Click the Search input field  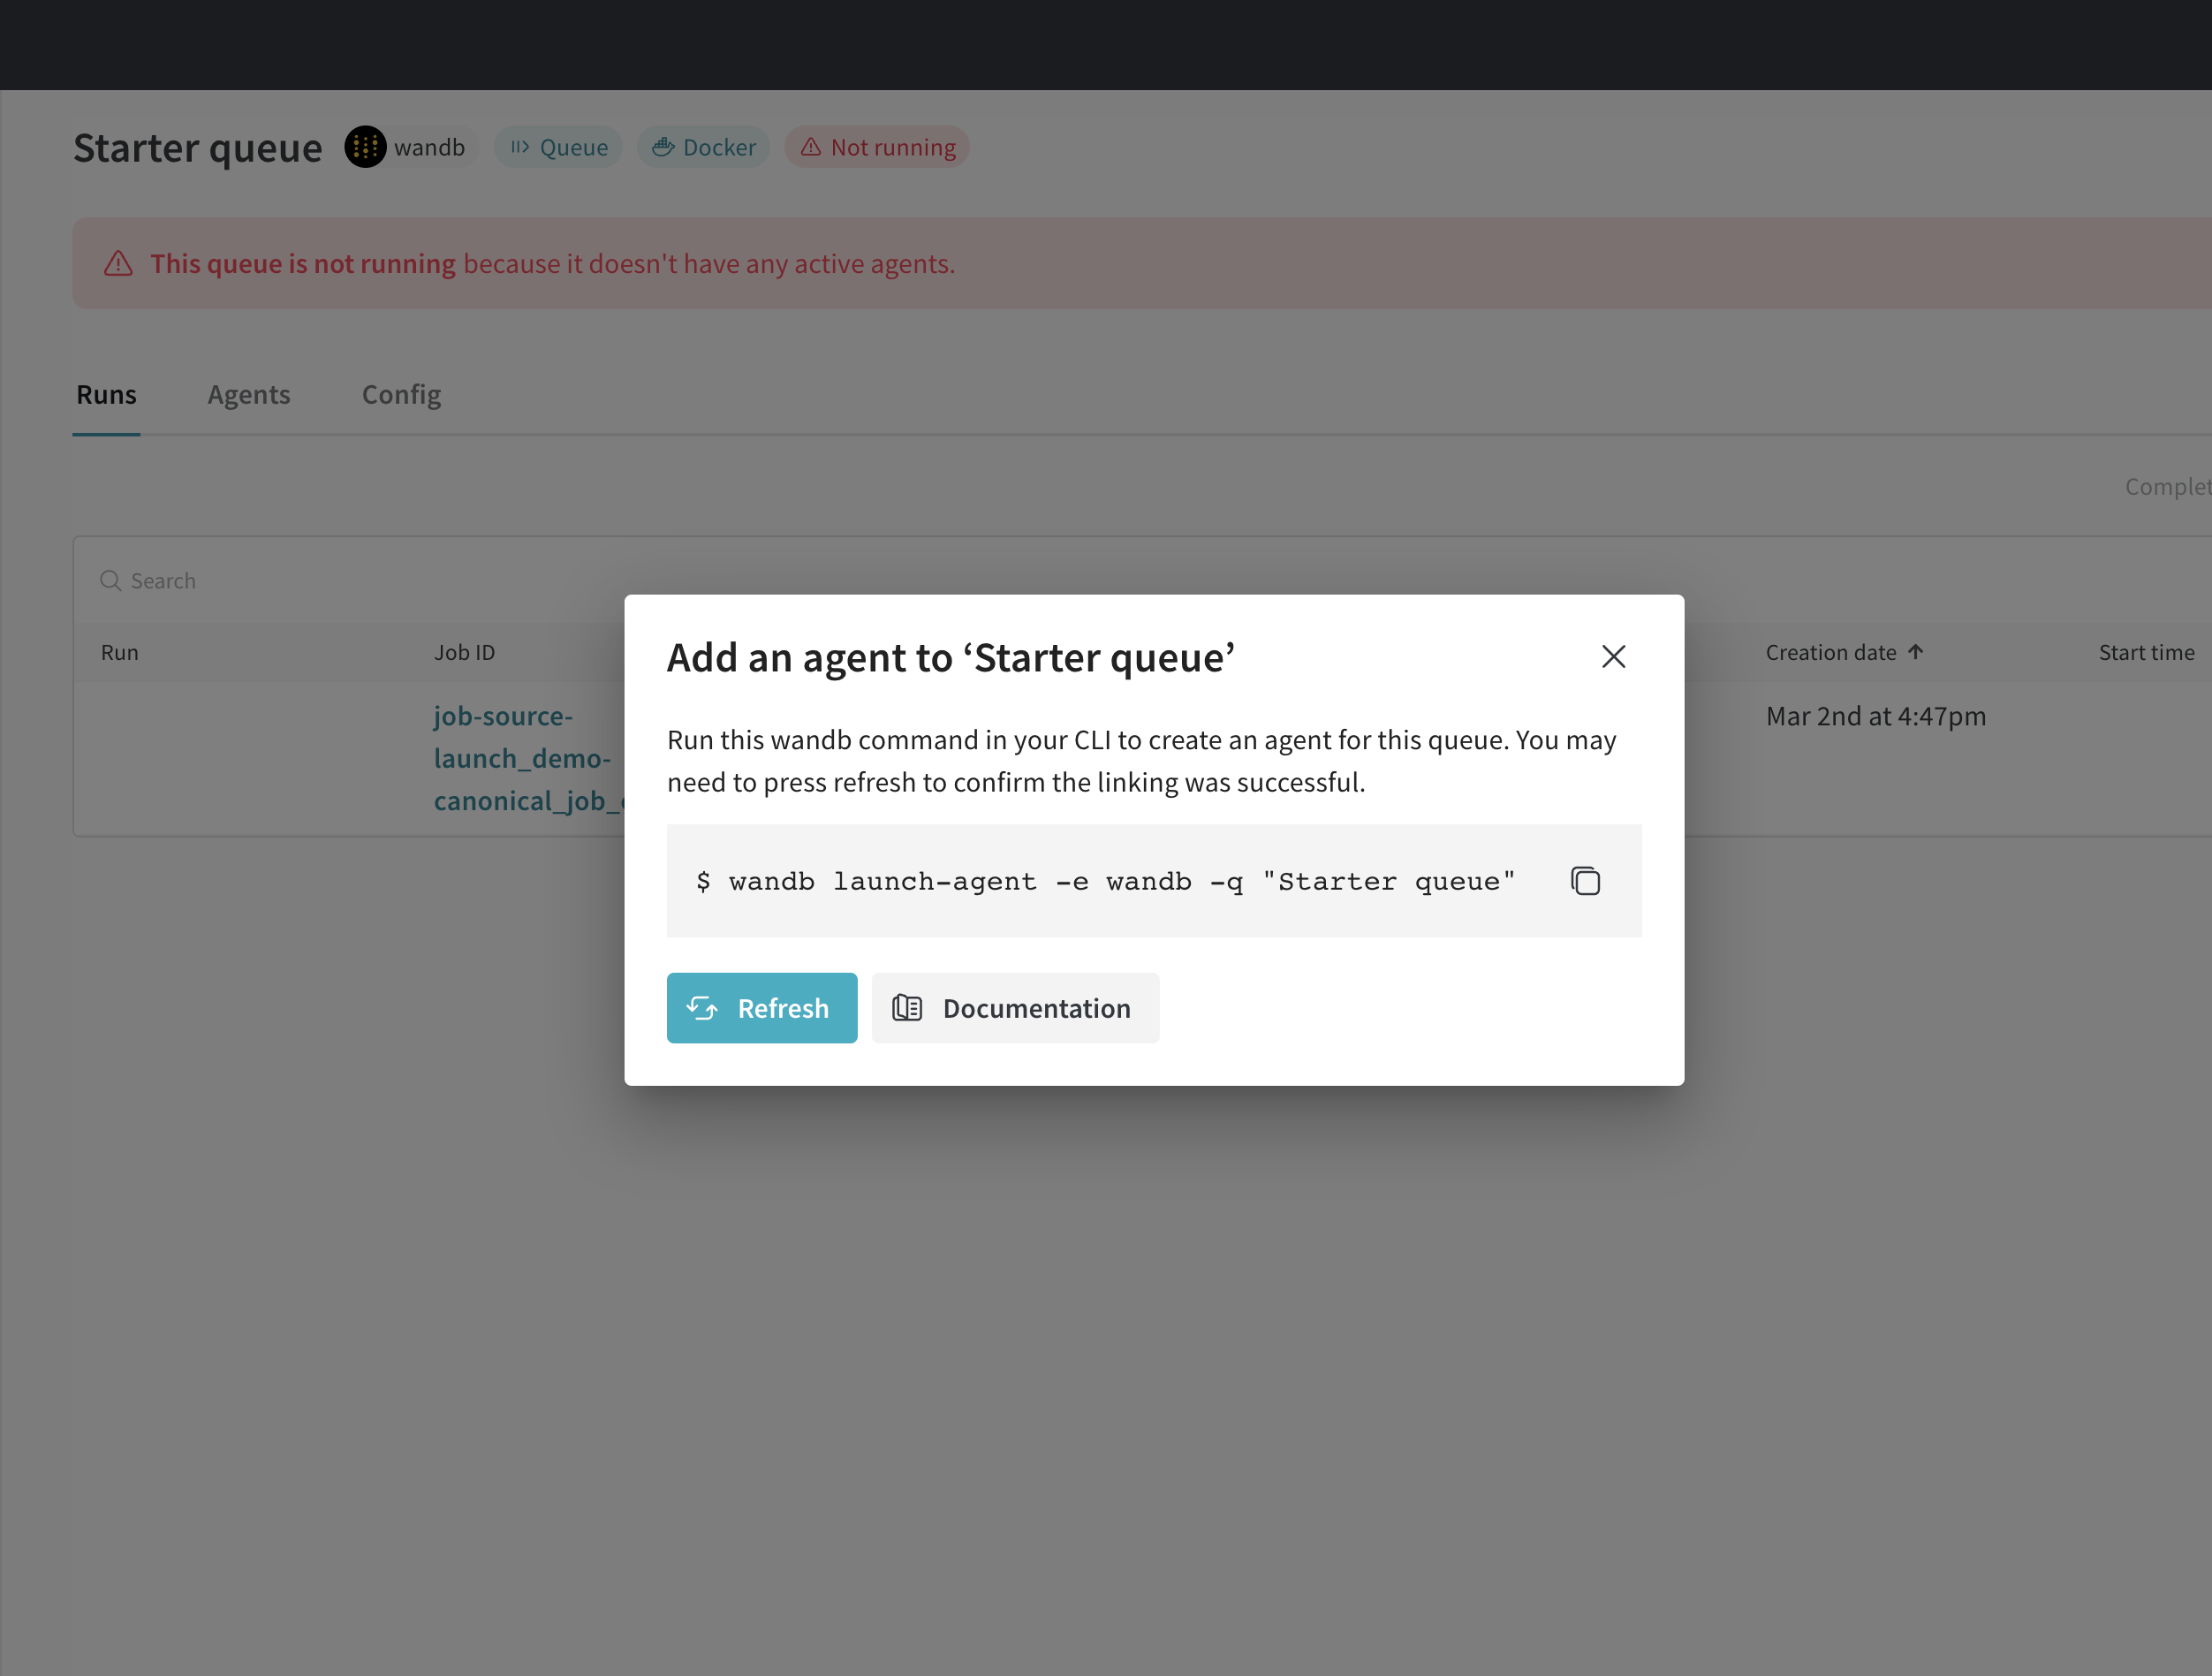coord(400,581)
